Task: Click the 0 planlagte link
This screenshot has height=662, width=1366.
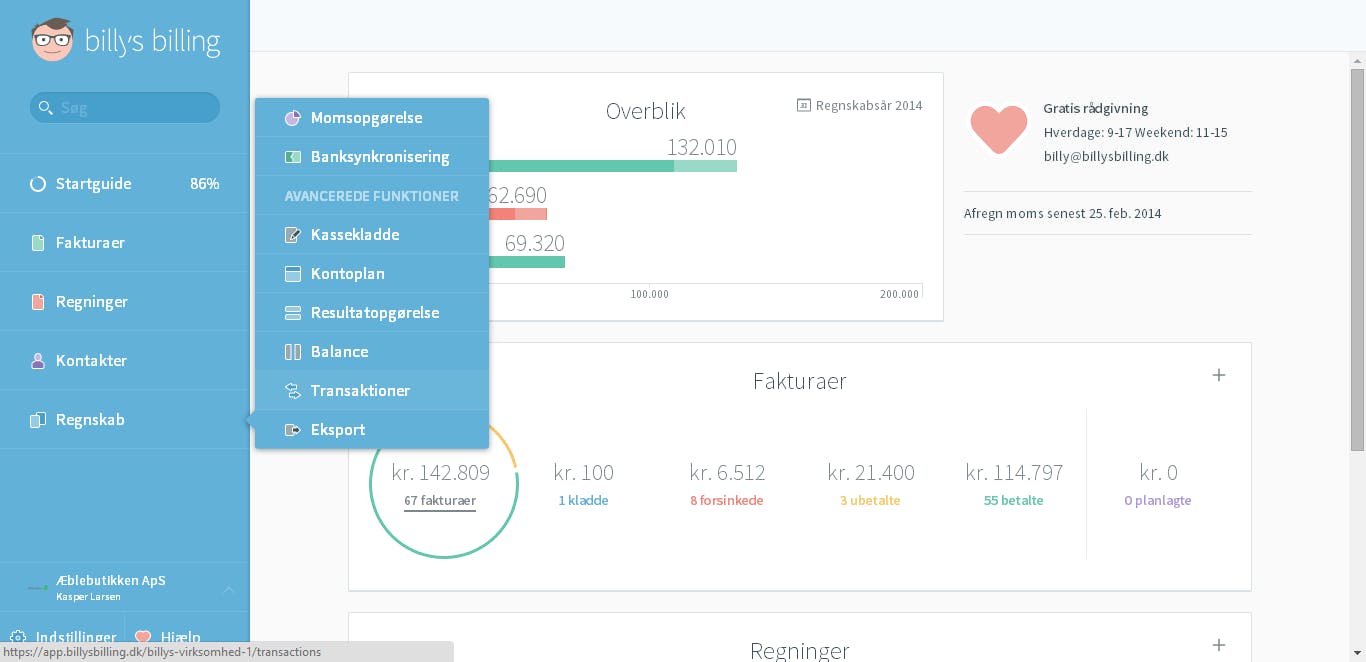Action: 1158,501
